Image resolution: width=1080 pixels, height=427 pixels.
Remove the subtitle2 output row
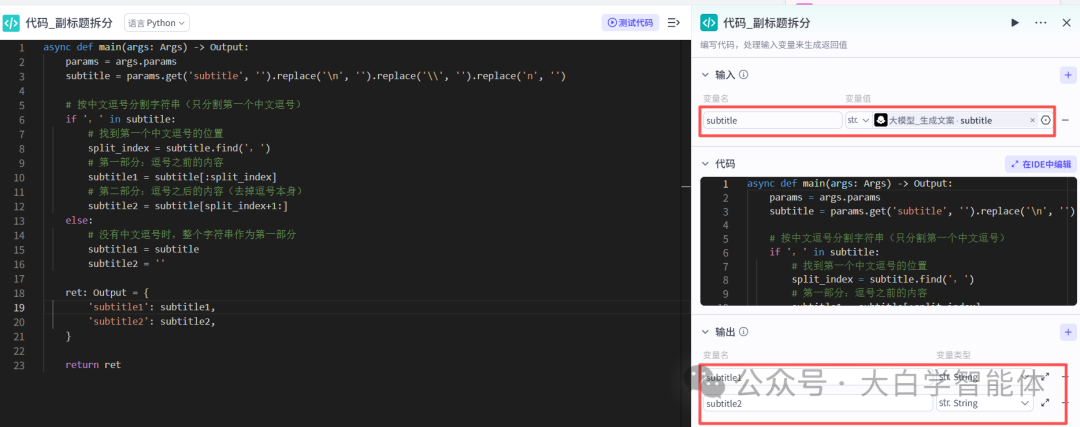click(x=1066, y=402)
